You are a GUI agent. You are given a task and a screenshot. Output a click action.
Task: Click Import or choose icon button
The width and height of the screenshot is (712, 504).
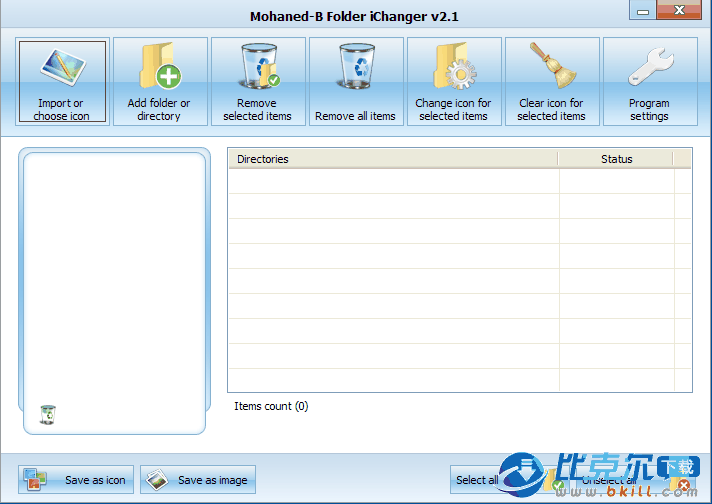pos(62,82)
